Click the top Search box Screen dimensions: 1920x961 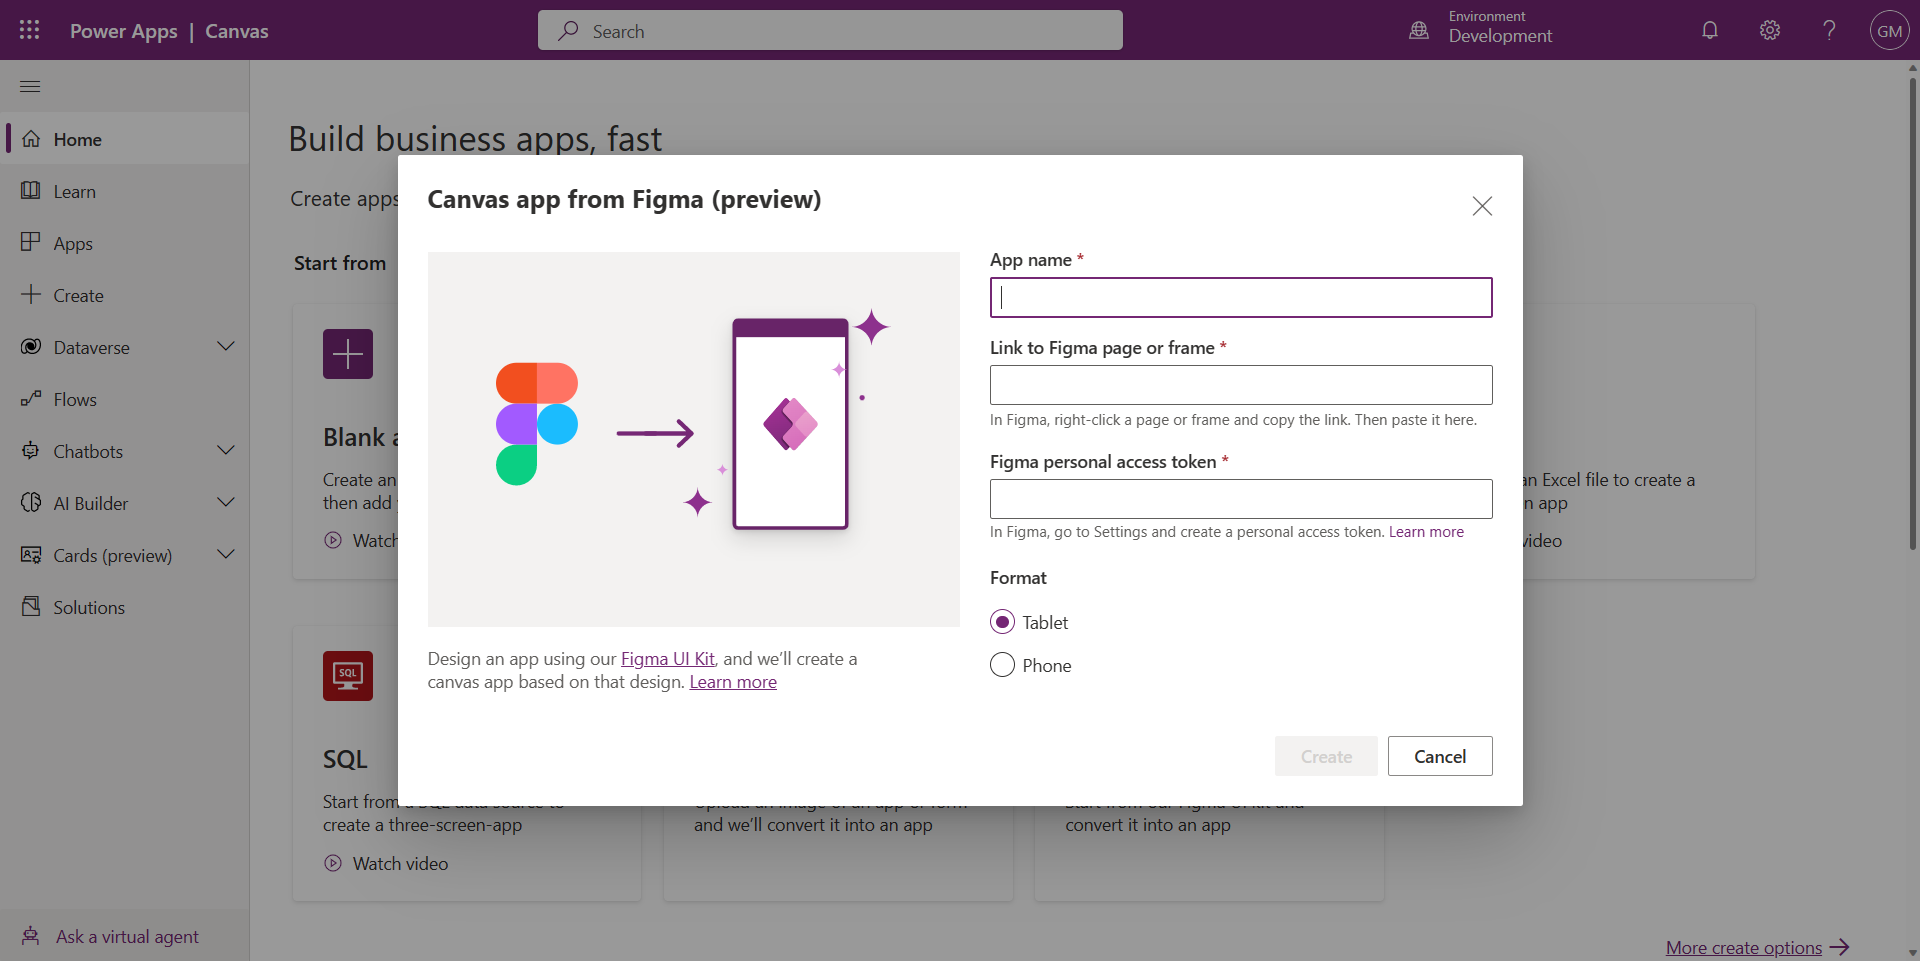[x=830, y=30]
